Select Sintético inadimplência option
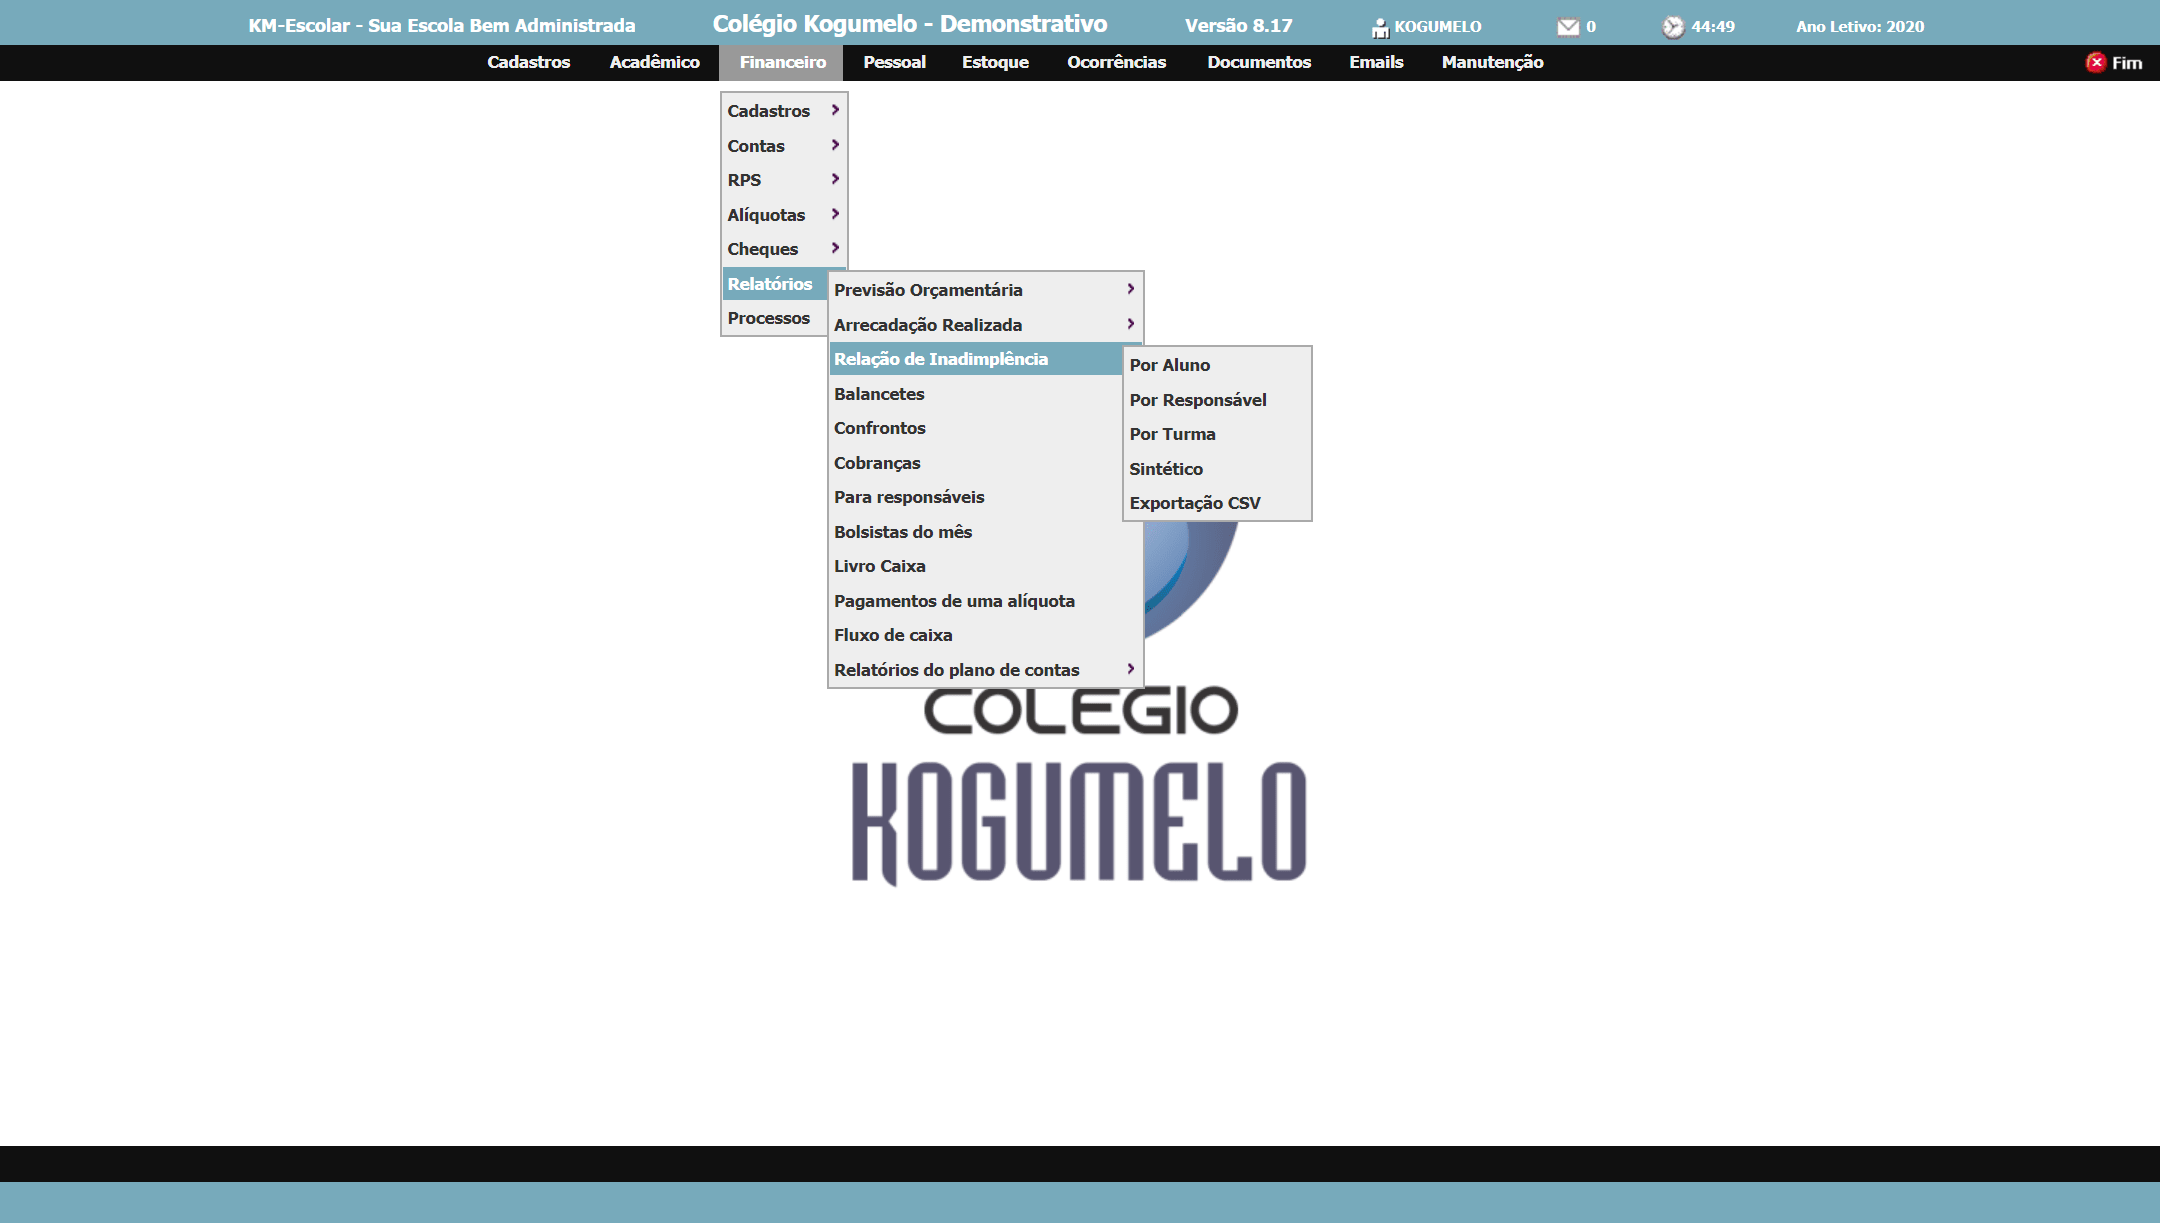 pyautogui.click(x=1217, y=469)
